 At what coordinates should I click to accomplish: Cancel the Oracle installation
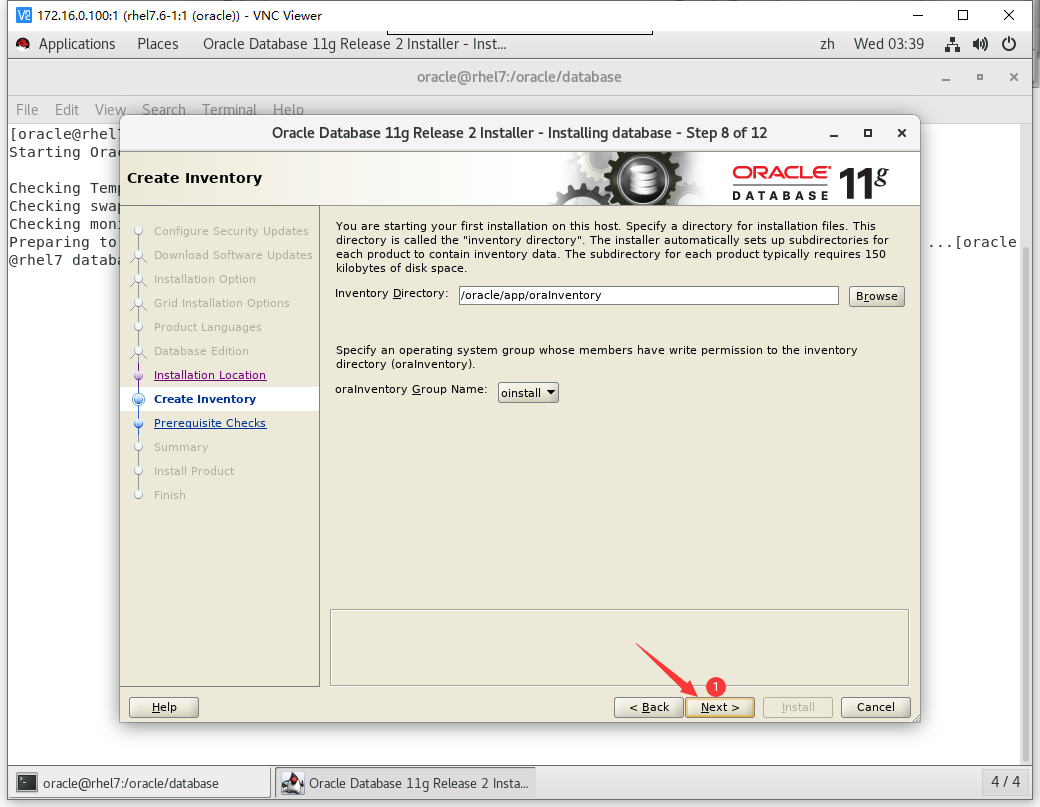pyautogui.click(x=876, y=708)
